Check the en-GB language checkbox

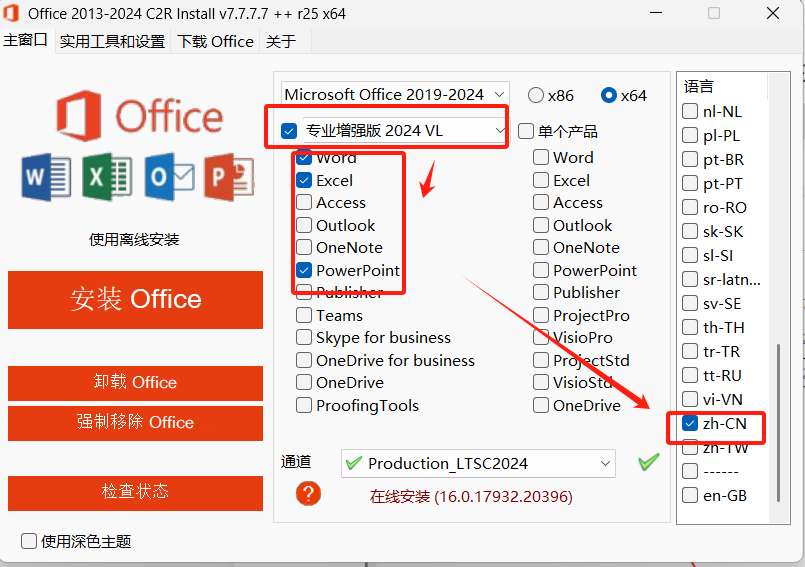(689, 496)
